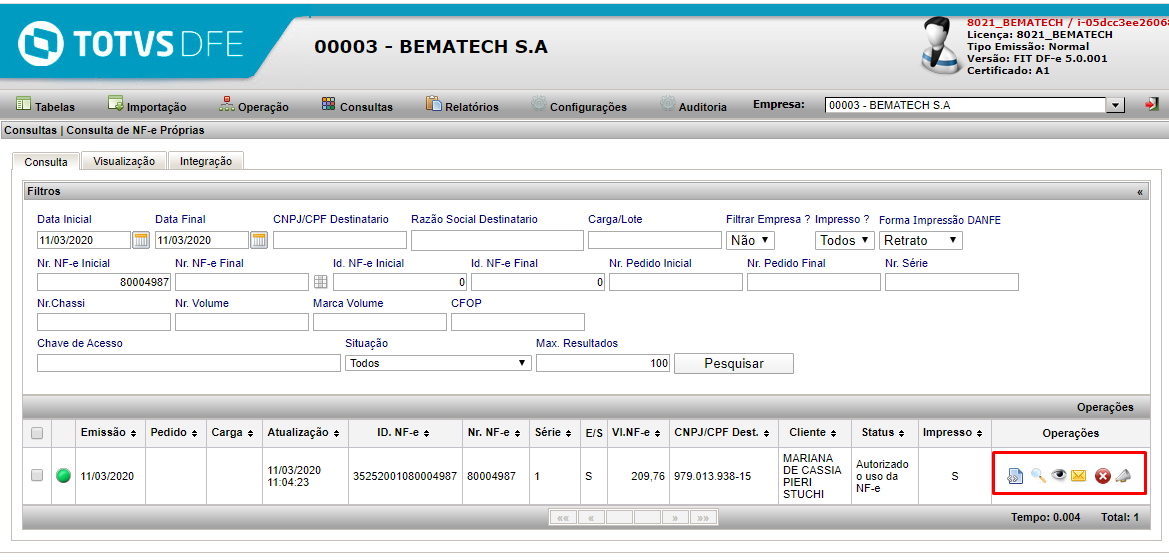Click the Nr. Série input field
Viewport: 1169px width, 560px height.
coord(951,282)
